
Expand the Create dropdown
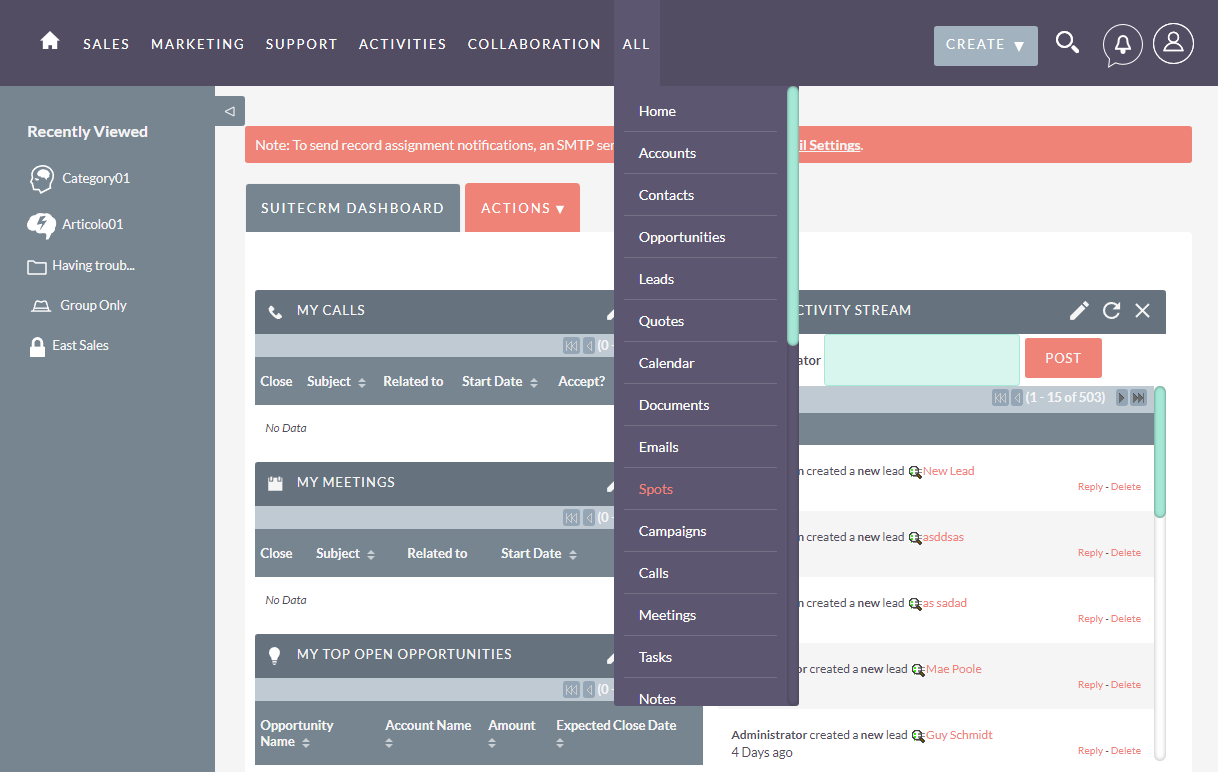[x=985, y=45]
